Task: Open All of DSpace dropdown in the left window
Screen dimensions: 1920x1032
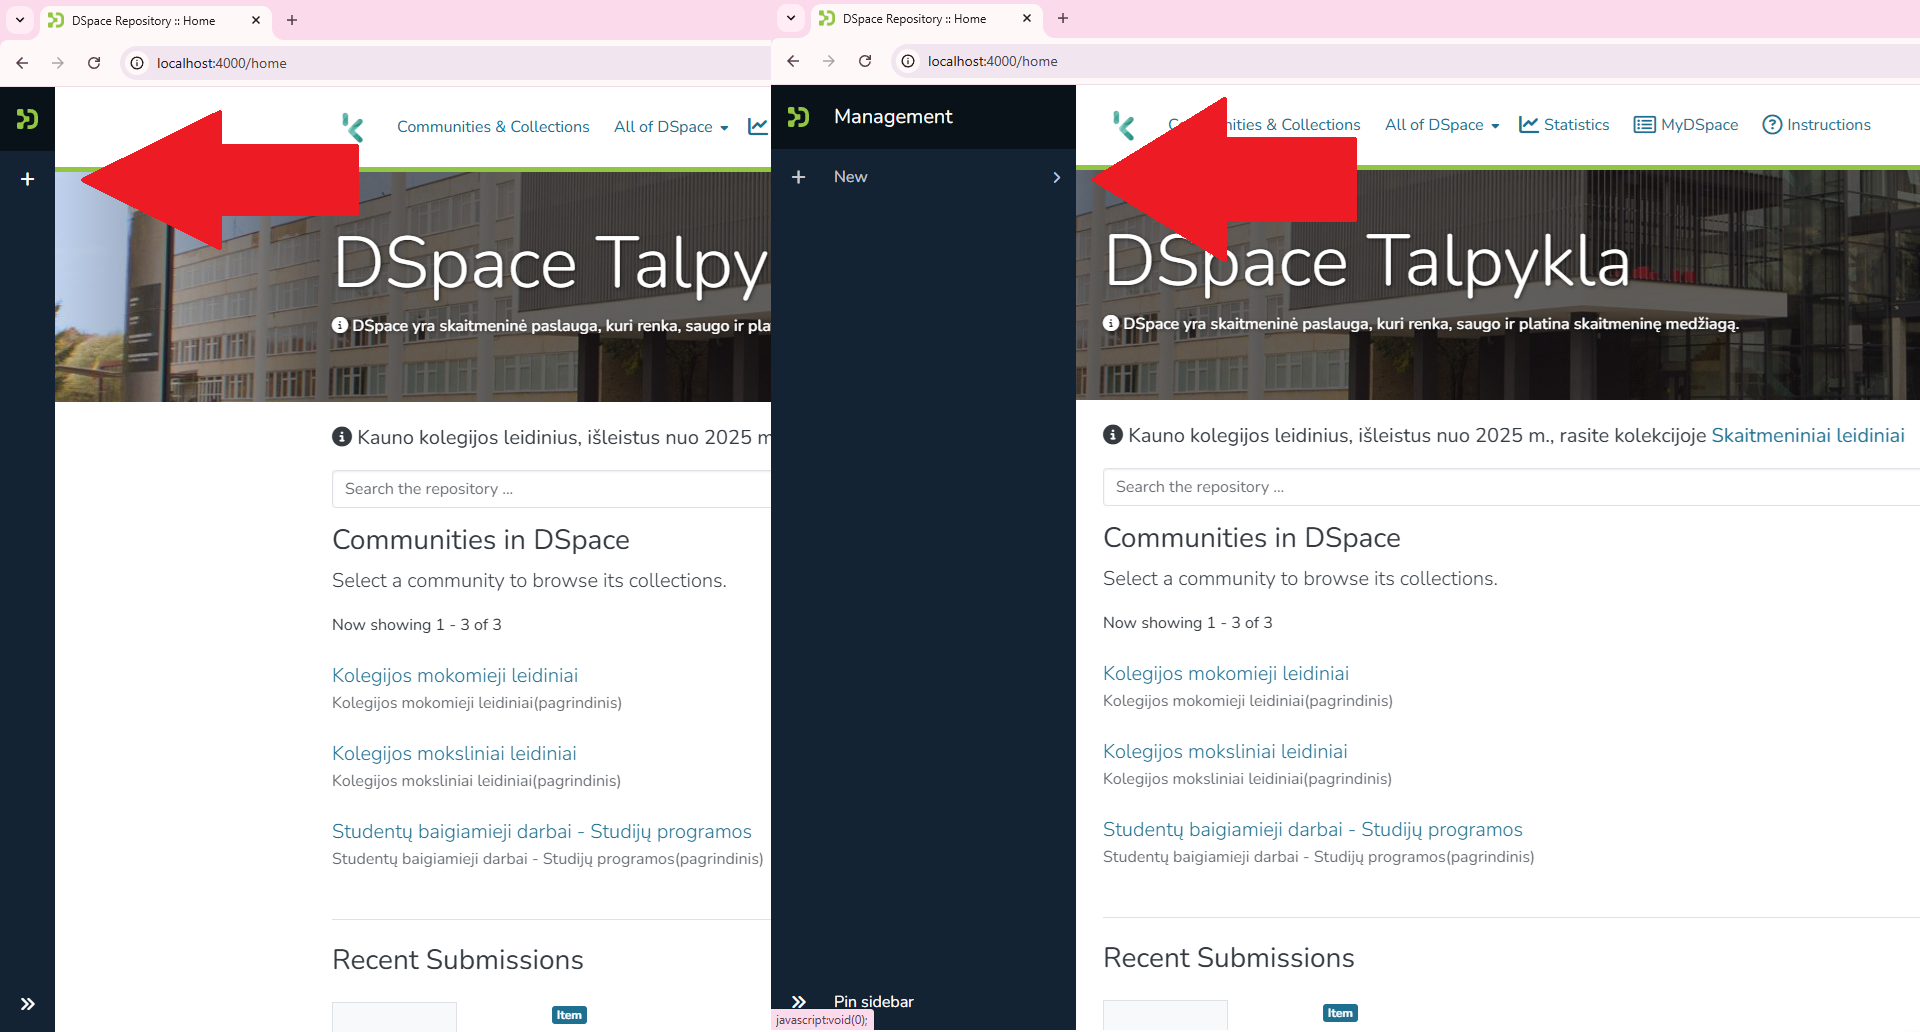Action: (x=671, y=127)
